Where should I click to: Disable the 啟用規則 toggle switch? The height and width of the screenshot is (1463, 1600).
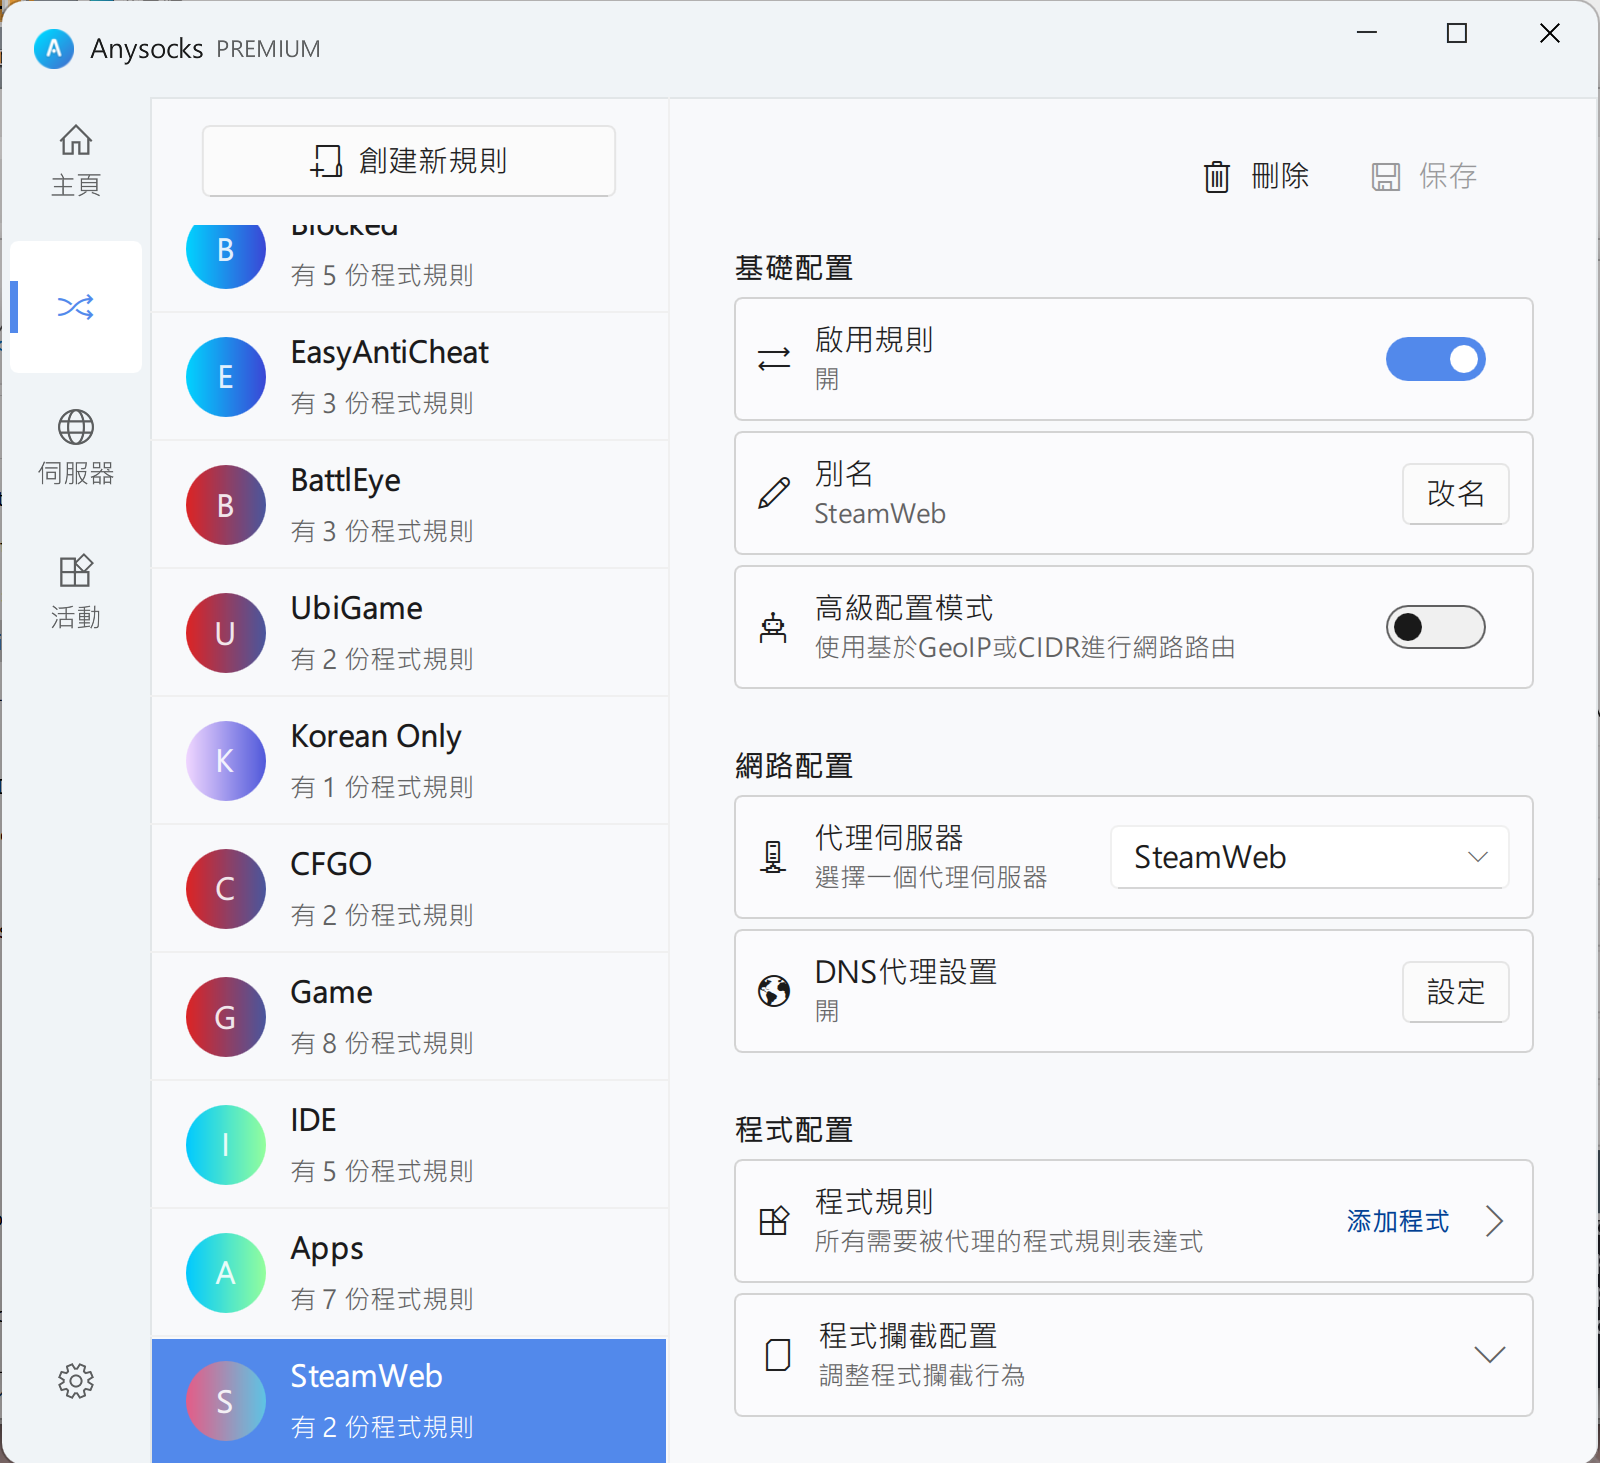click(1435, 359)
